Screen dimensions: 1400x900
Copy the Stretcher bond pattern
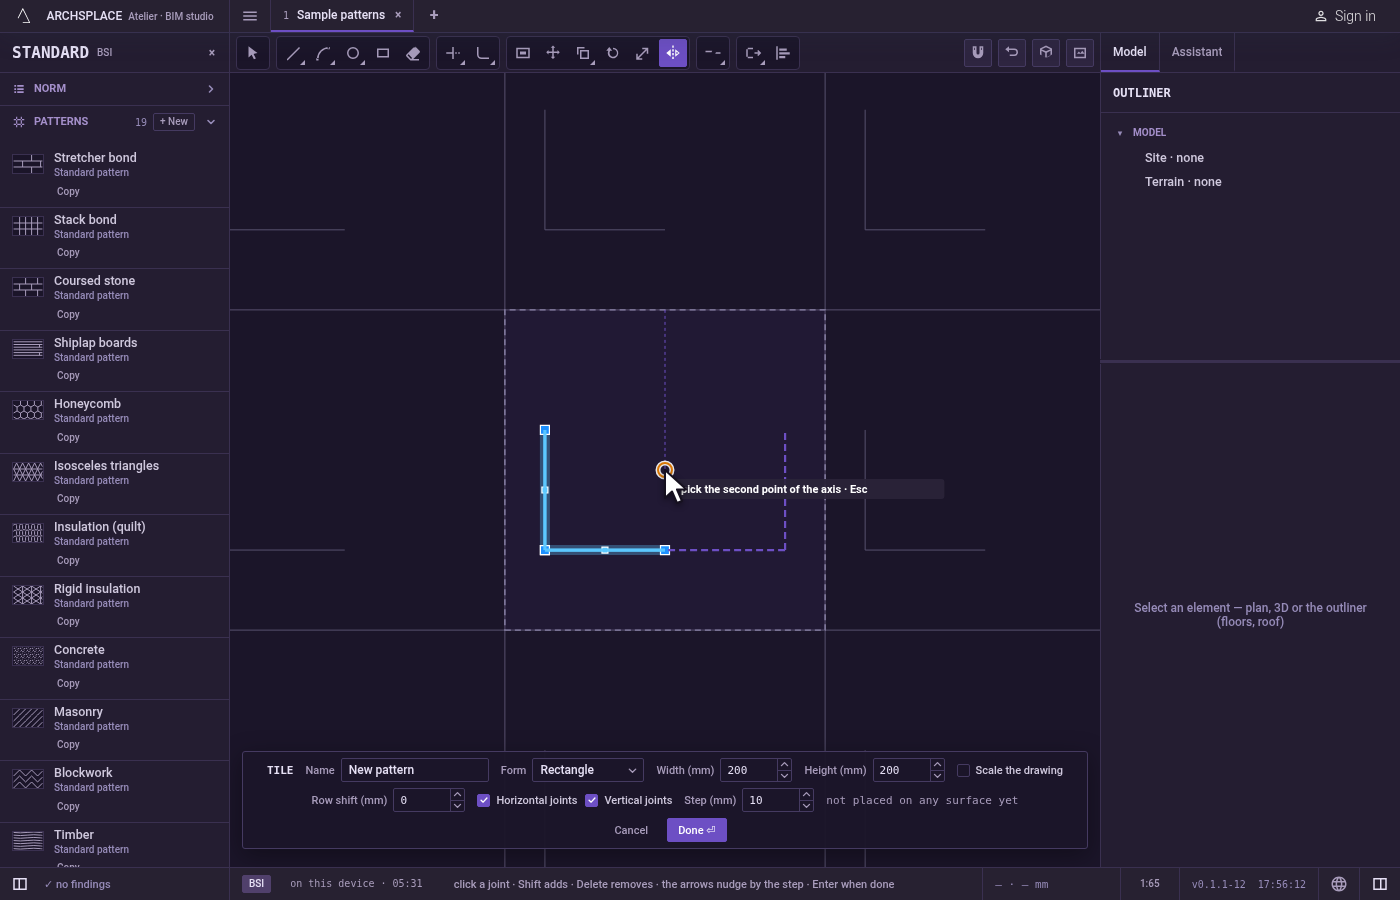(x=68, y=192)
